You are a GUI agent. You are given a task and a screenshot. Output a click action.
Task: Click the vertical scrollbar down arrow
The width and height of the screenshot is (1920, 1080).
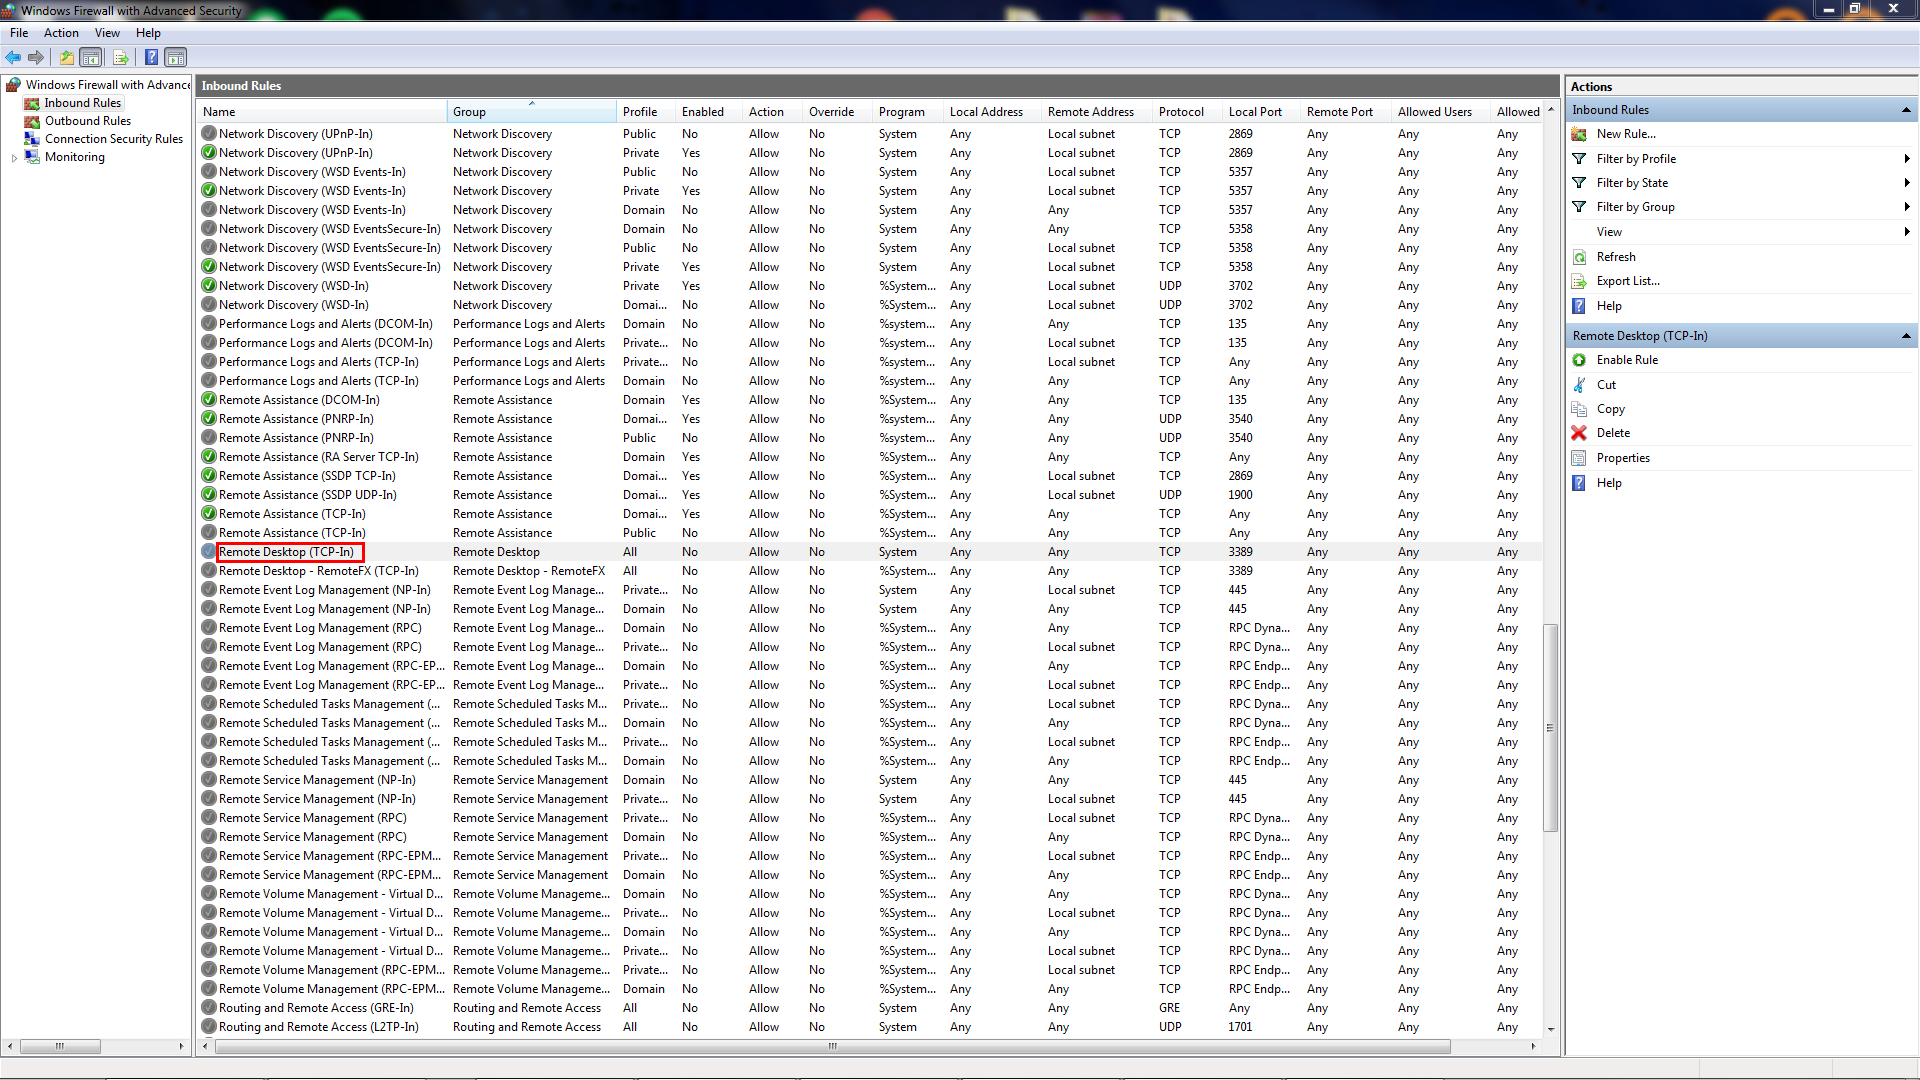pos(1550,1029)
